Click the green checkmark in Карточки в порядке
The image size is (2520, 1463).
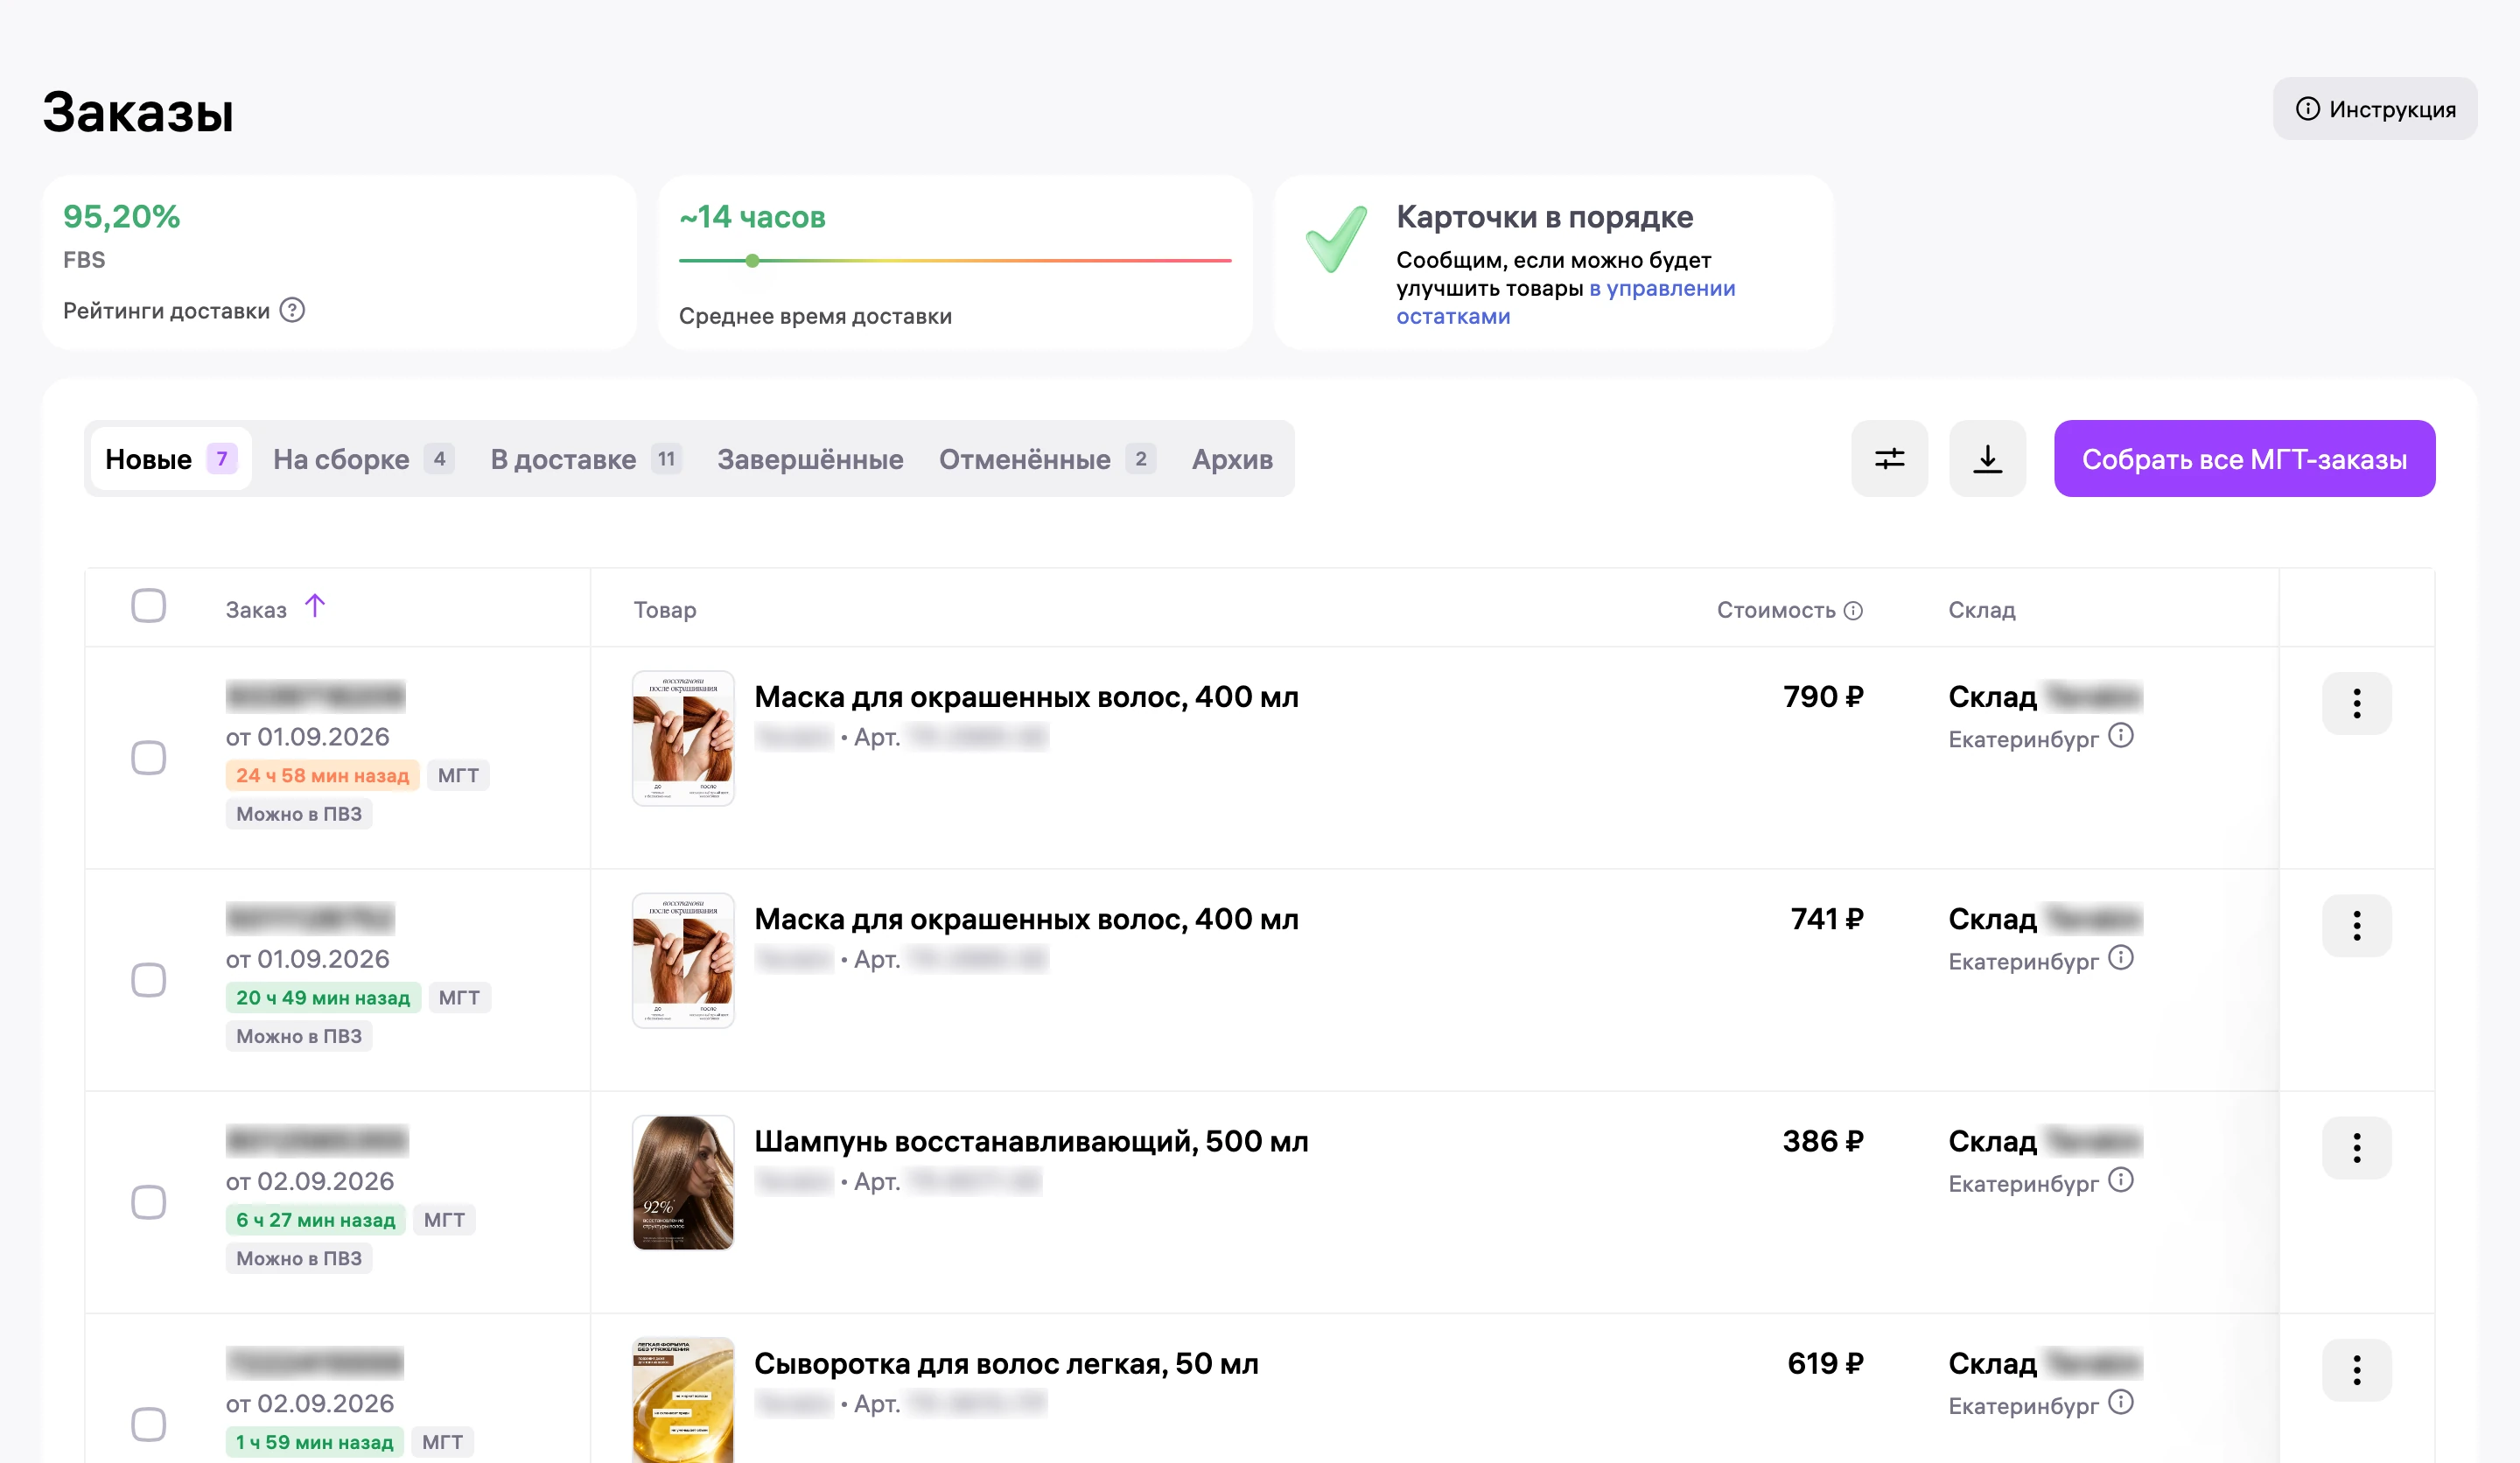click(x=1336, y=239)
